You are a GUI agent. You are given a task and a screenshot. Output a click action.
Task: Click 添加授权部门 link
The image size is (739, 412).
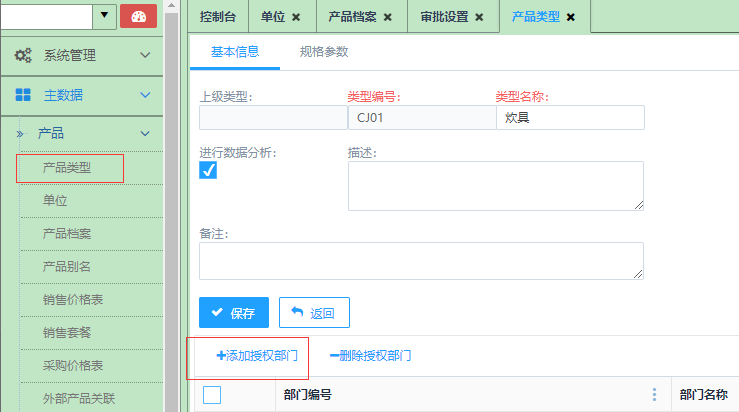coord(257,355)
